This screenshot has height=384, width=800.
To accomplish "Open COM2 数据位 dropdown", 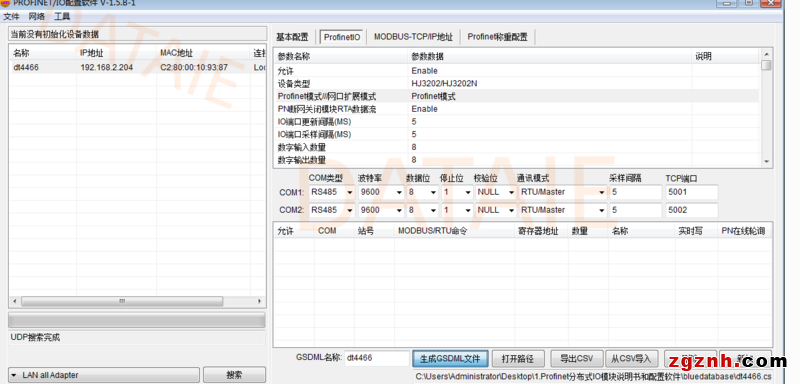I will tap(422, 210).
